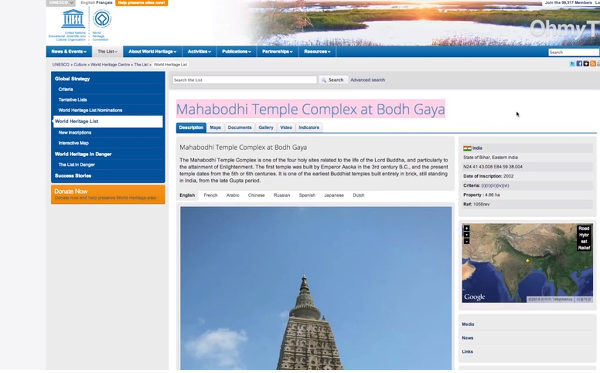This screenshot has height=373, width=600.
Task: Select World Heritage List sidebar item
Action: (x=108, y=121)
